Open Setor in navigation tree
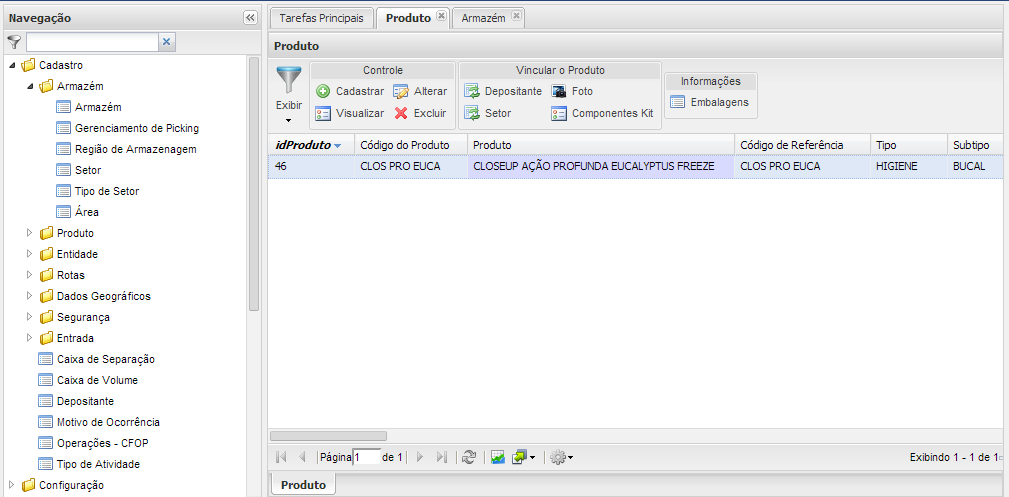The image size is (1009, 497). (79, 170)
